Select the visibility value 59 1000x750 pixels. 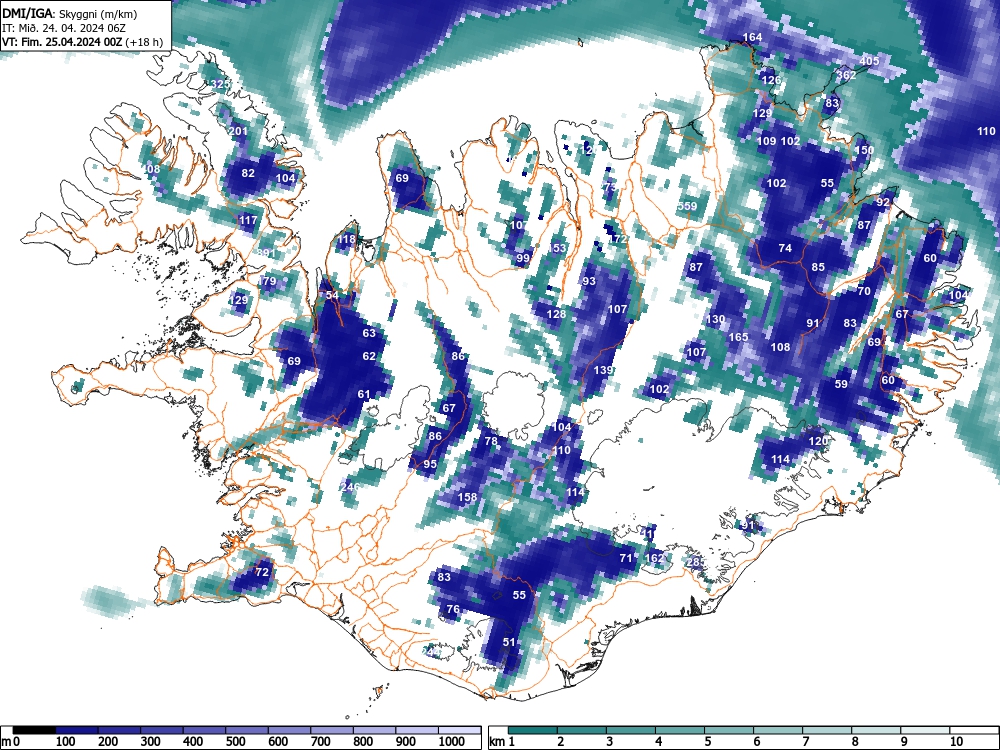click(841, 384)
